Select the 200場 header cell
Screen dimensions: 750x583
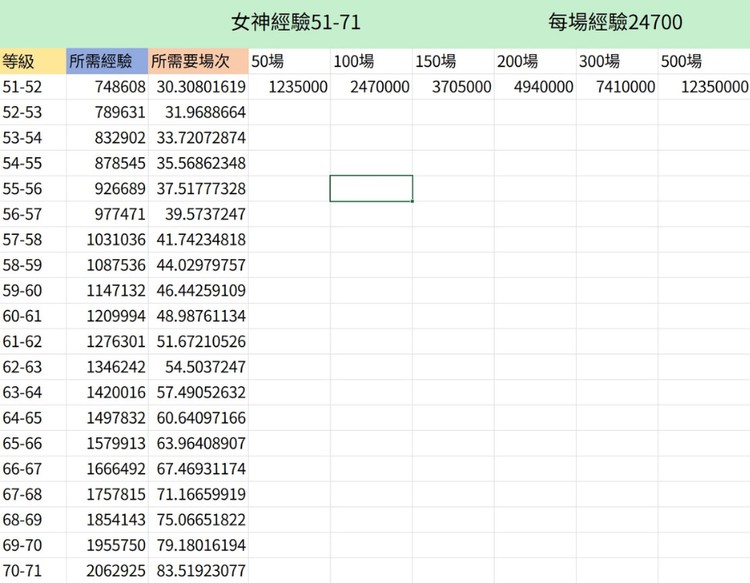click(x=535, y=61)
